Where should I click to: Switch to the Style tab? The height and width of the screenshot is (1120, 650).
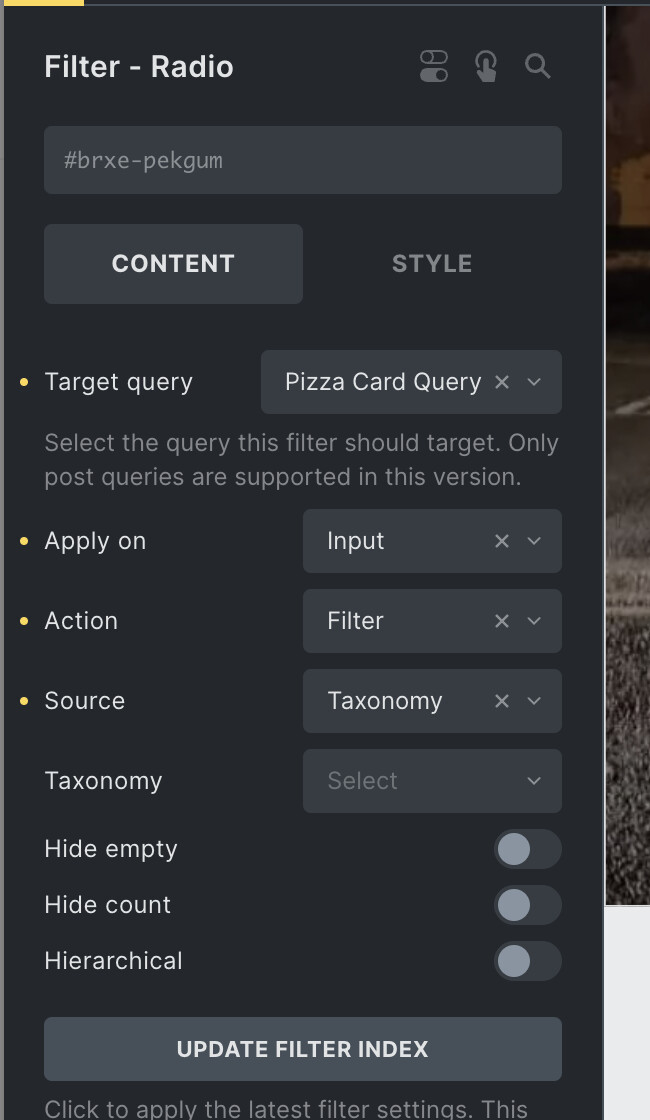point(432,264)
